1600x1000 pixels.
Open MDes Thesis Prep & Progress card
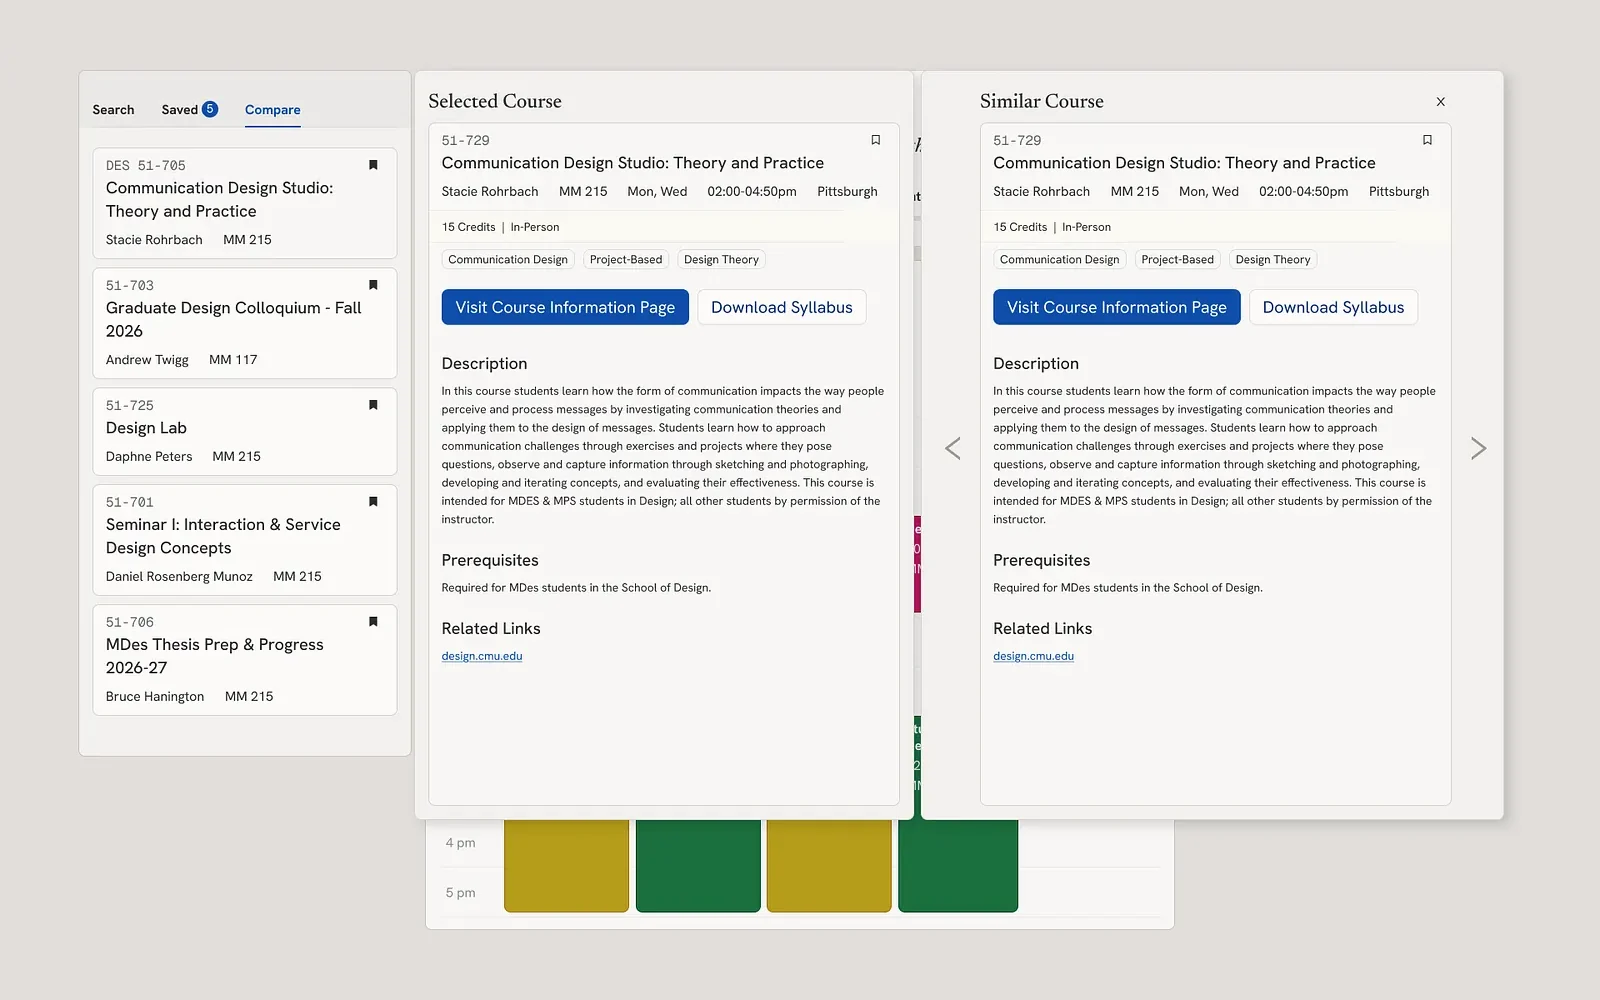[245, 660]
